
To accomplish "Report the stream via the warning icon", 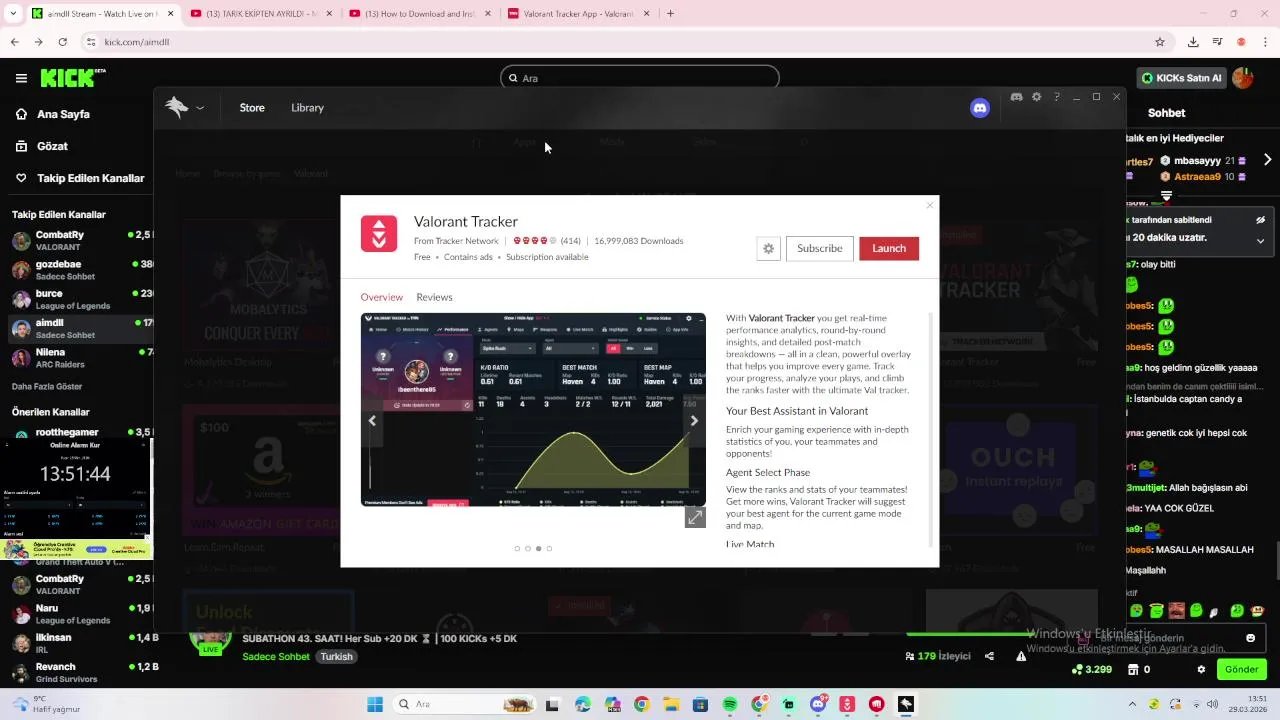I will coord(1021,657).
